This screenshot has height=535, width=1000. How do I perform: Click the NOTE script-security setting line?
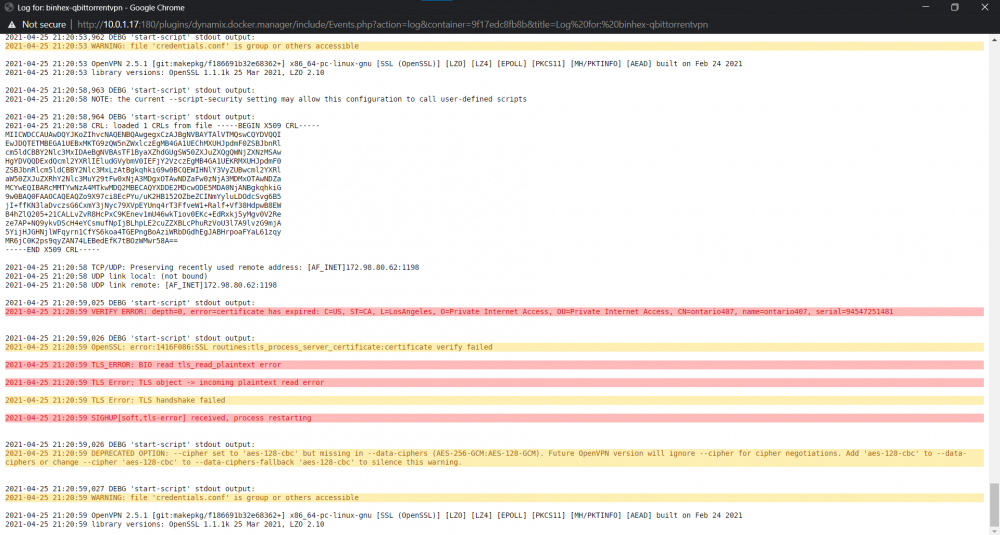point(266,99)
